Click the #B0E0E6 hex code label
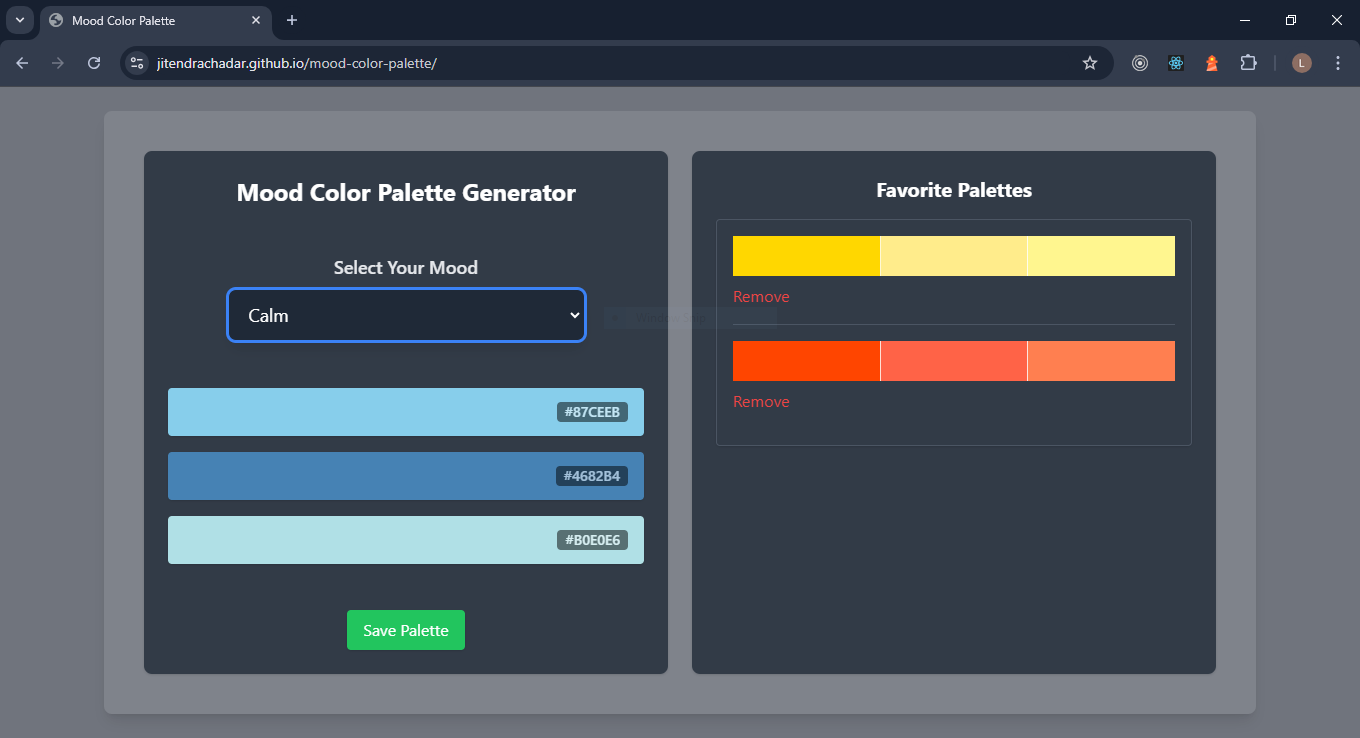1360x738 pixels. click(592, 540)
